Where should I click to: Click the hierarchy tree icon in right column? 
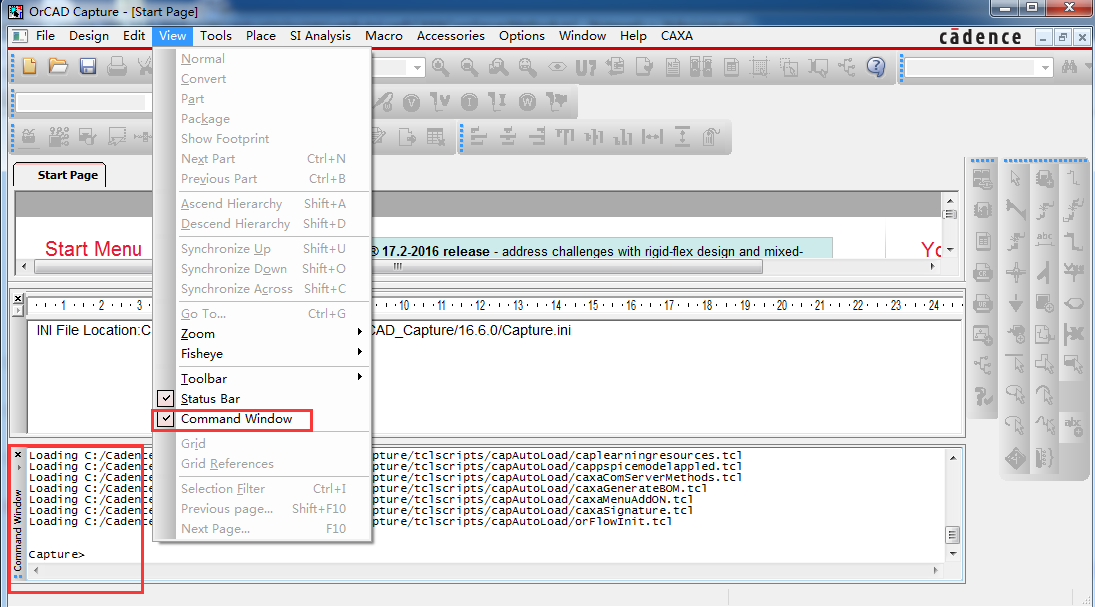coord(983,365)
